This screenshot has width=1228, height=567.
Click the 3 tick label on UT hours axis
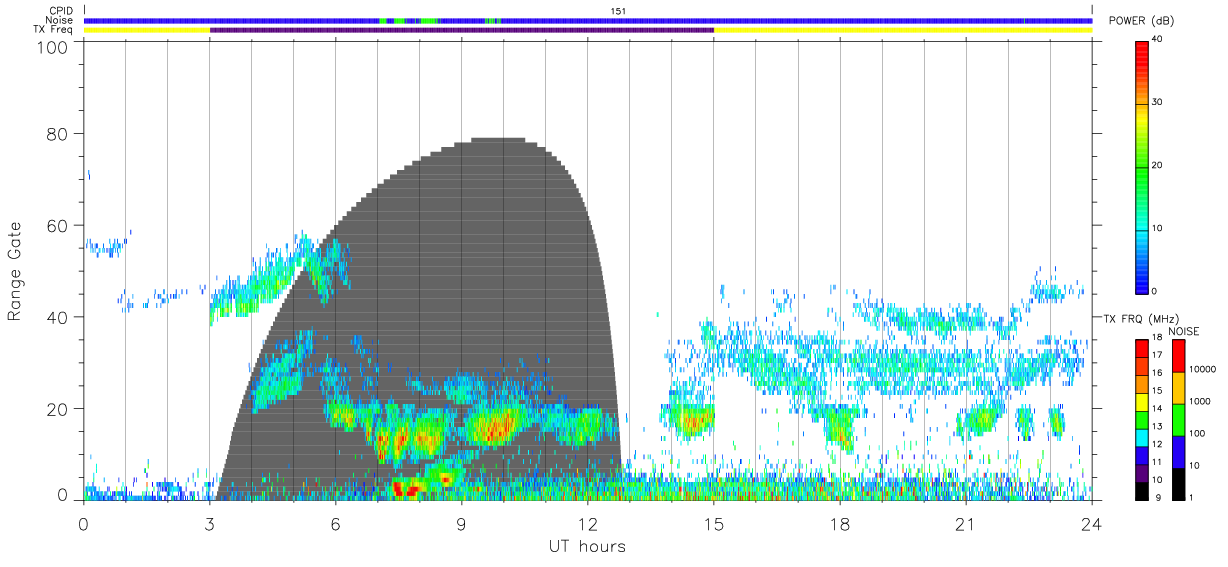tap(210, 524)
